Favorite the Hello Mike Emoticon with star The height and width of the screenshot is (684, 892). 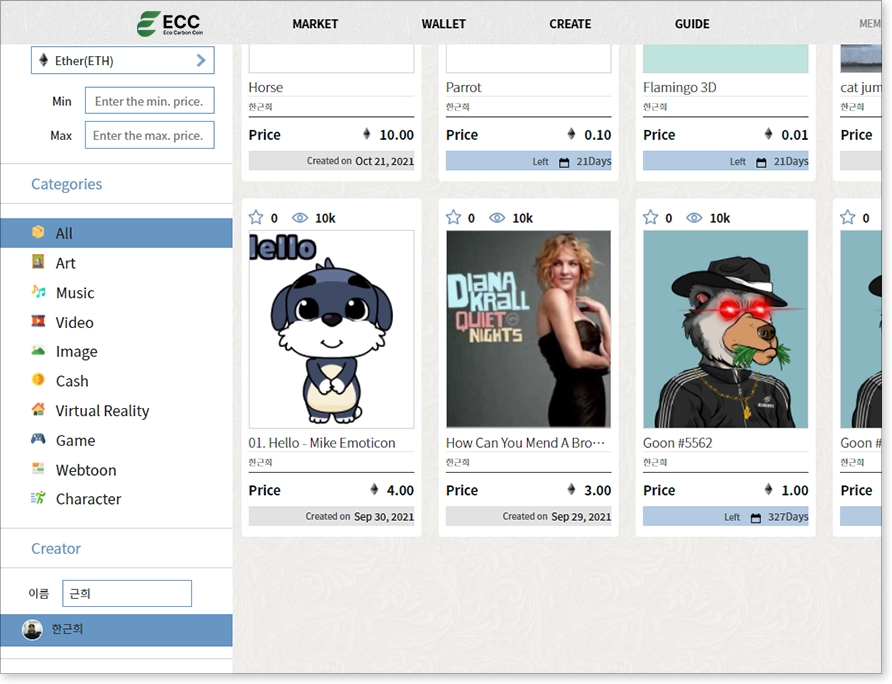click(x=256, y=217)
